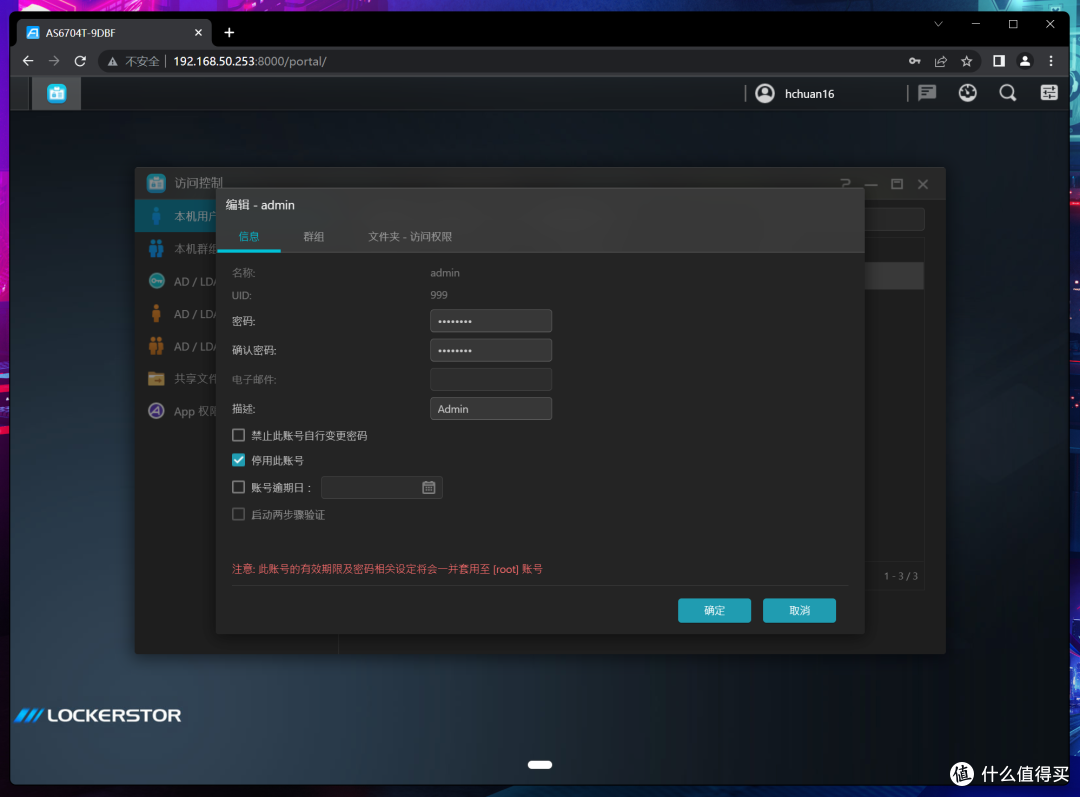Expand the Chrome tab search chevron
1080x797 pixels.
(938, 24)
